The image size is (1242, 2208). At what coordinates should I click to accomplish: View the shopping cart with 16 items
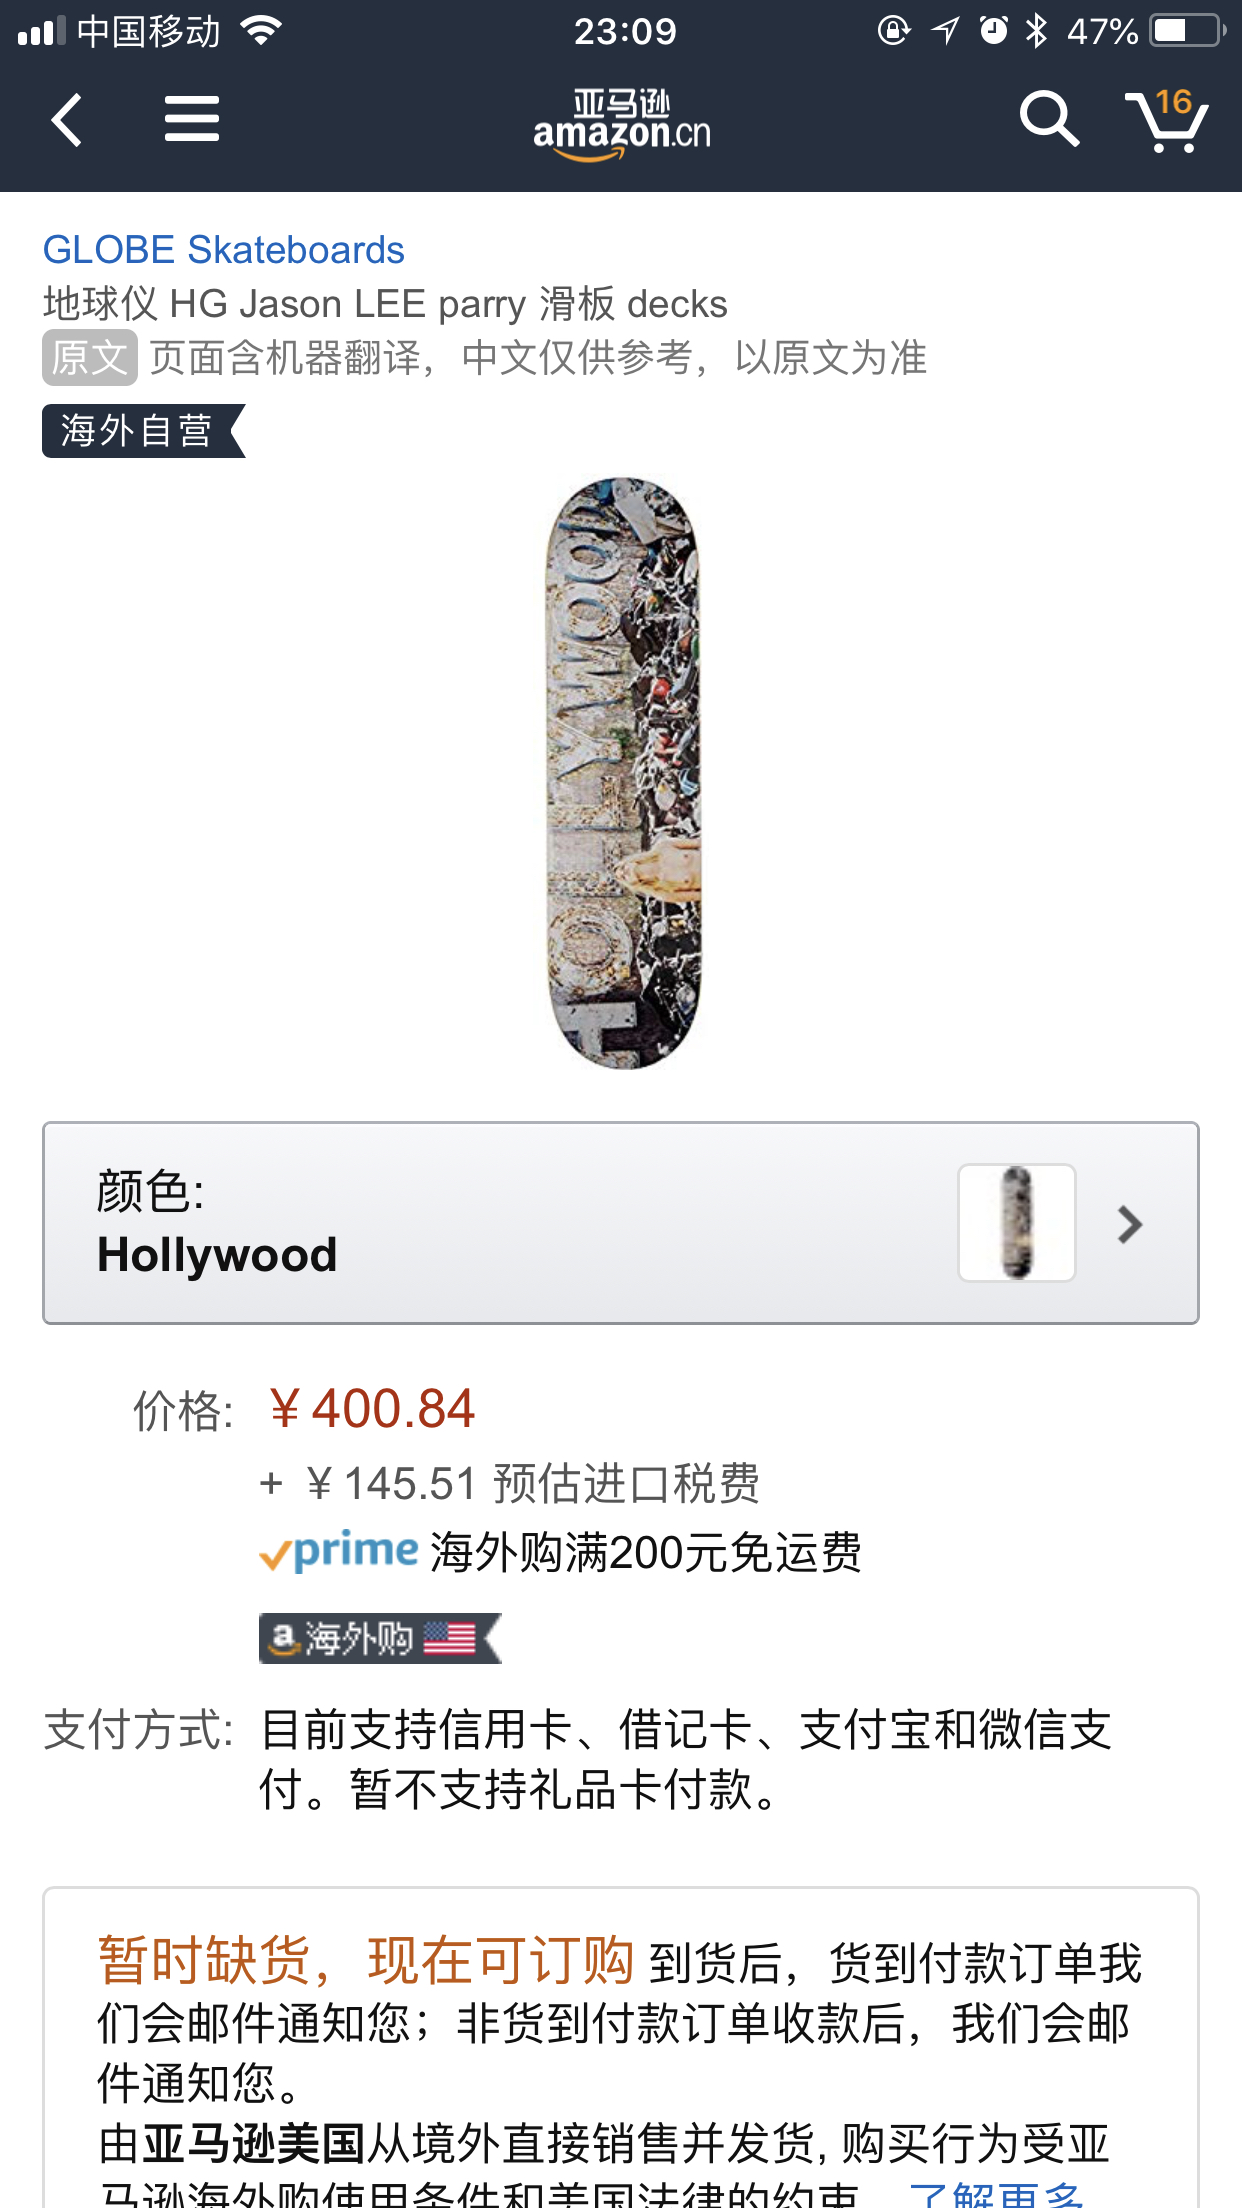click(x=1167, y=120)
